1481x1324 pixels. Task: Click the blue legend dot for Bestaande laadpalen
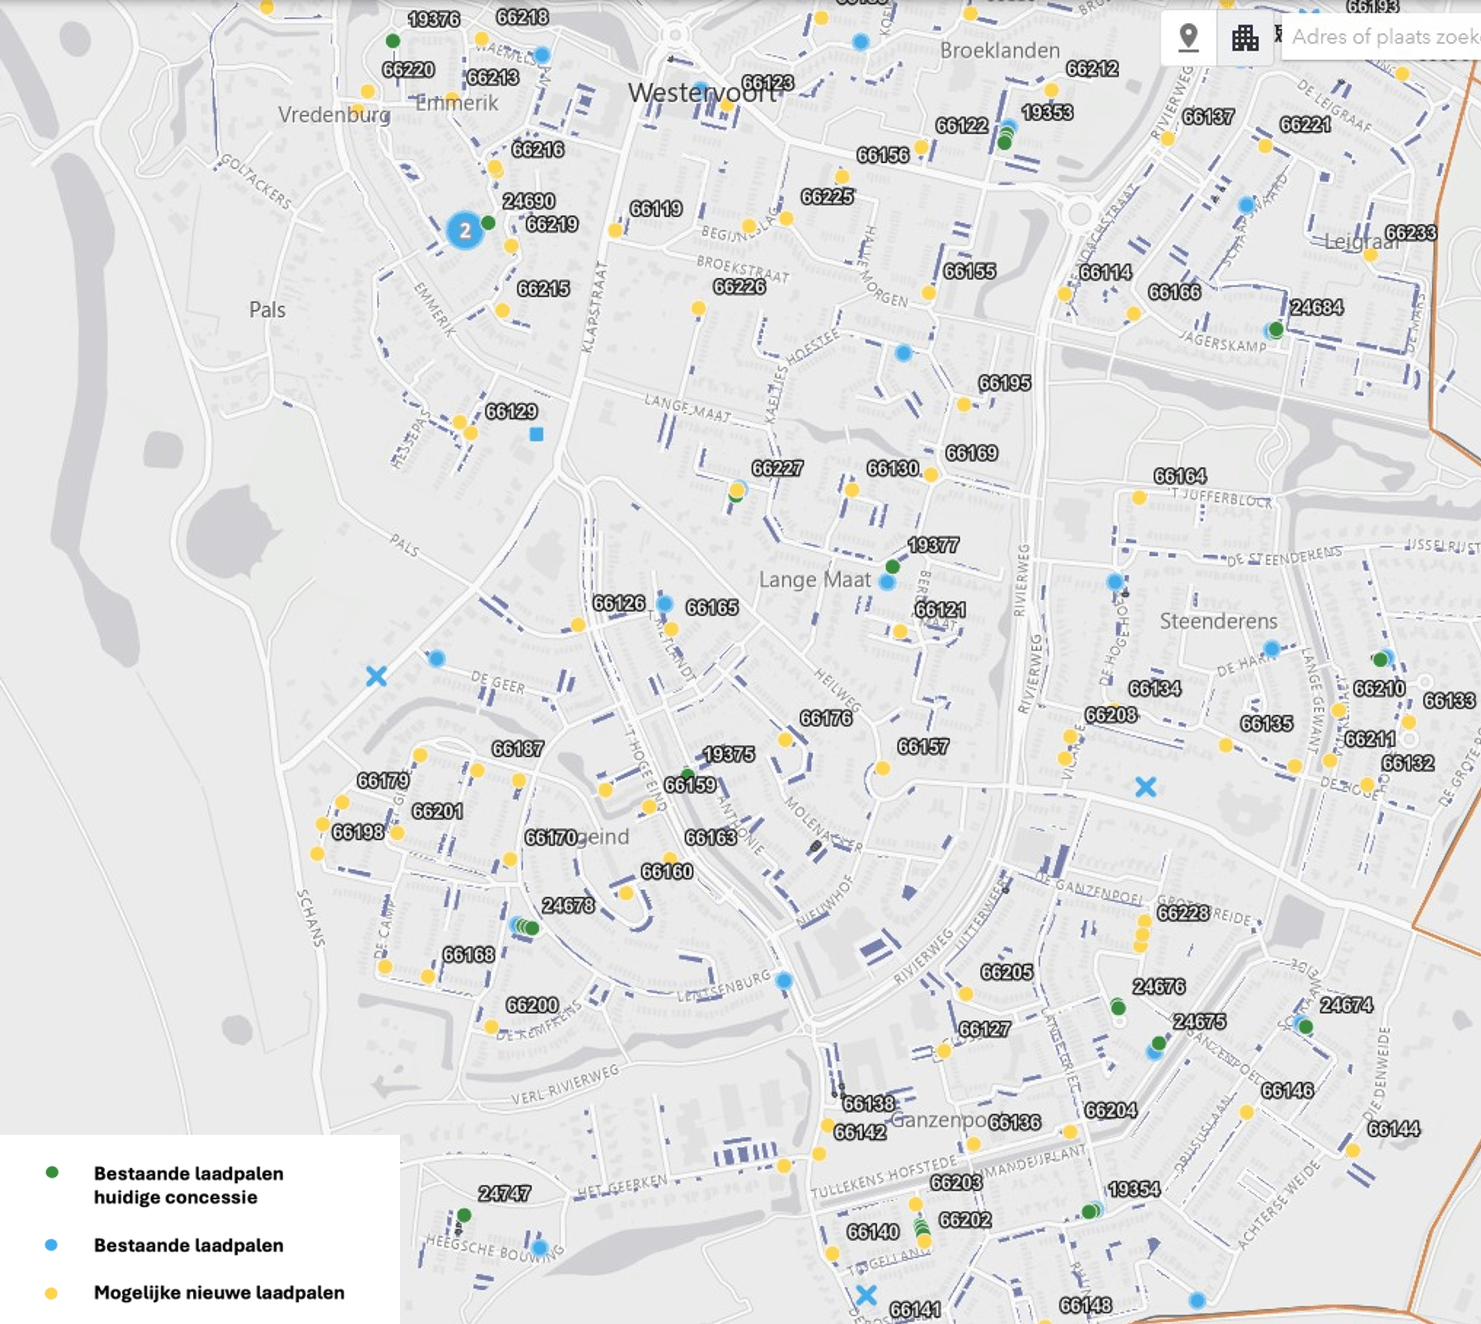point(52,1245)
